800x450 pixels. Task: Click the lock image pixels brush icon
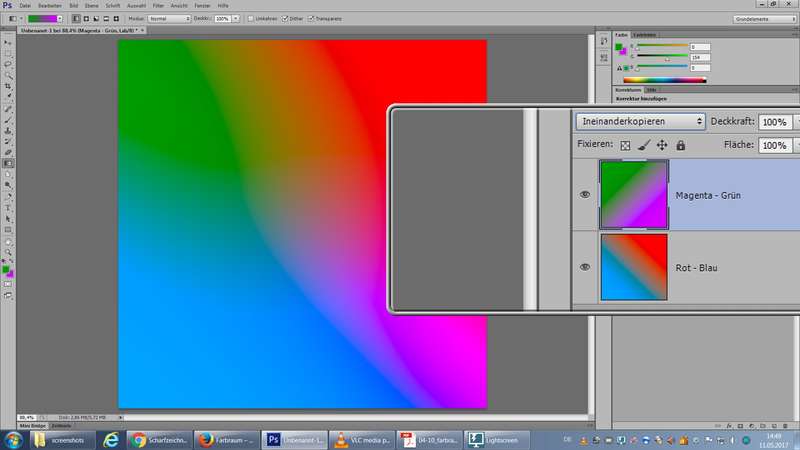645,145
